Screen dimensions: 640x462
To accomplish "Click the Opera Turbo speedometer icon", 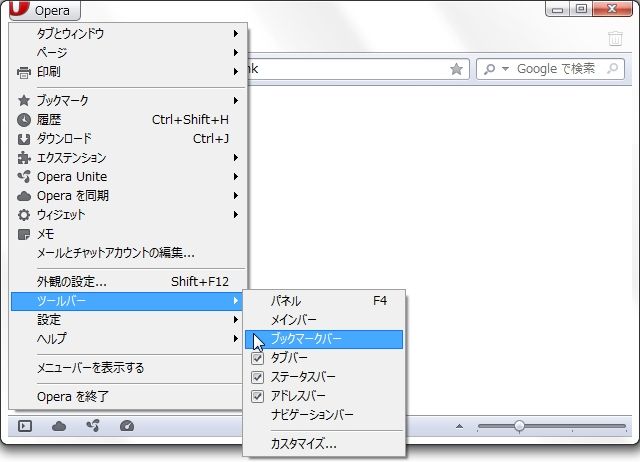I will (127, 426).
